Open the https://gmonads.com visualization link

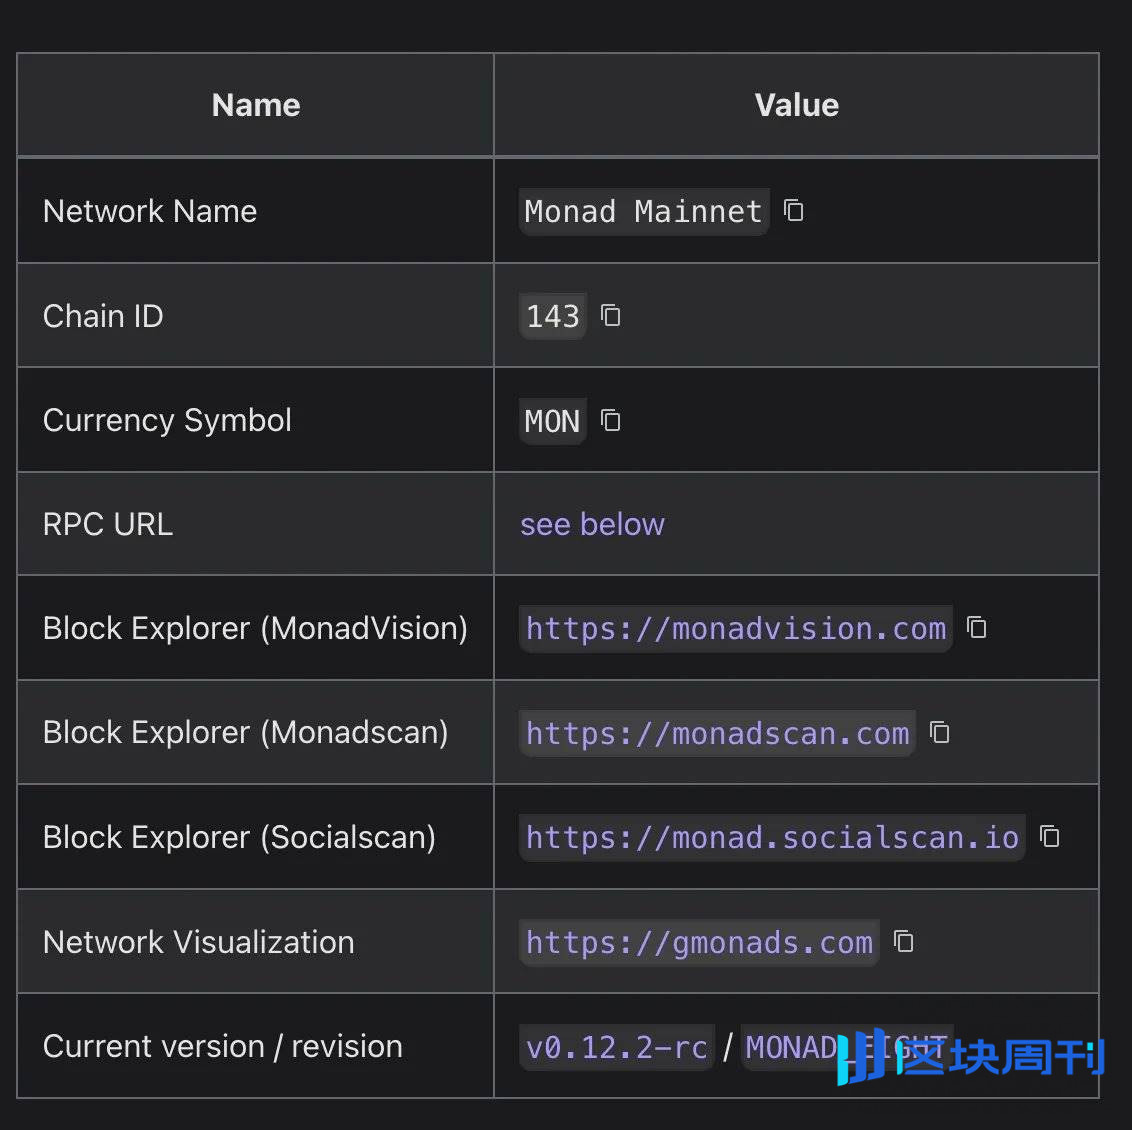tap(699, 943)
